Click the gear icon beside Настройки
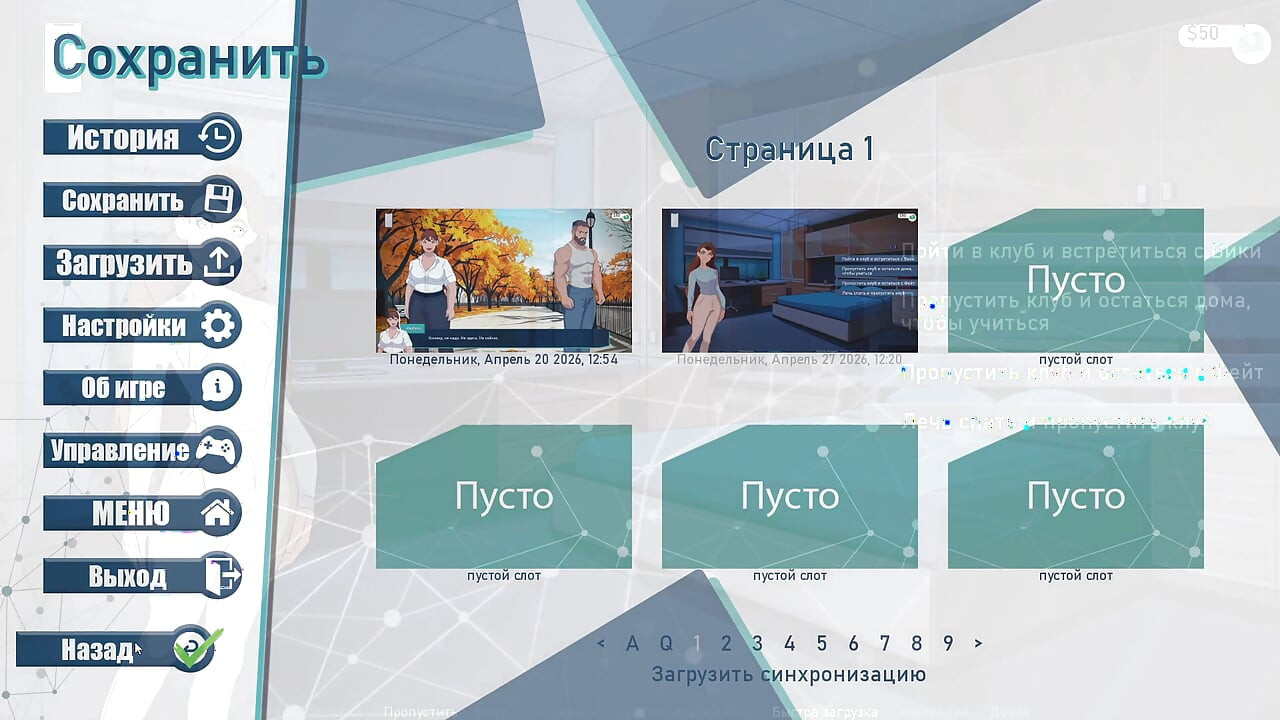Image resolution: width=1280 pixels, height=720 pixels. pyautogui.click(x=217, y=326)
